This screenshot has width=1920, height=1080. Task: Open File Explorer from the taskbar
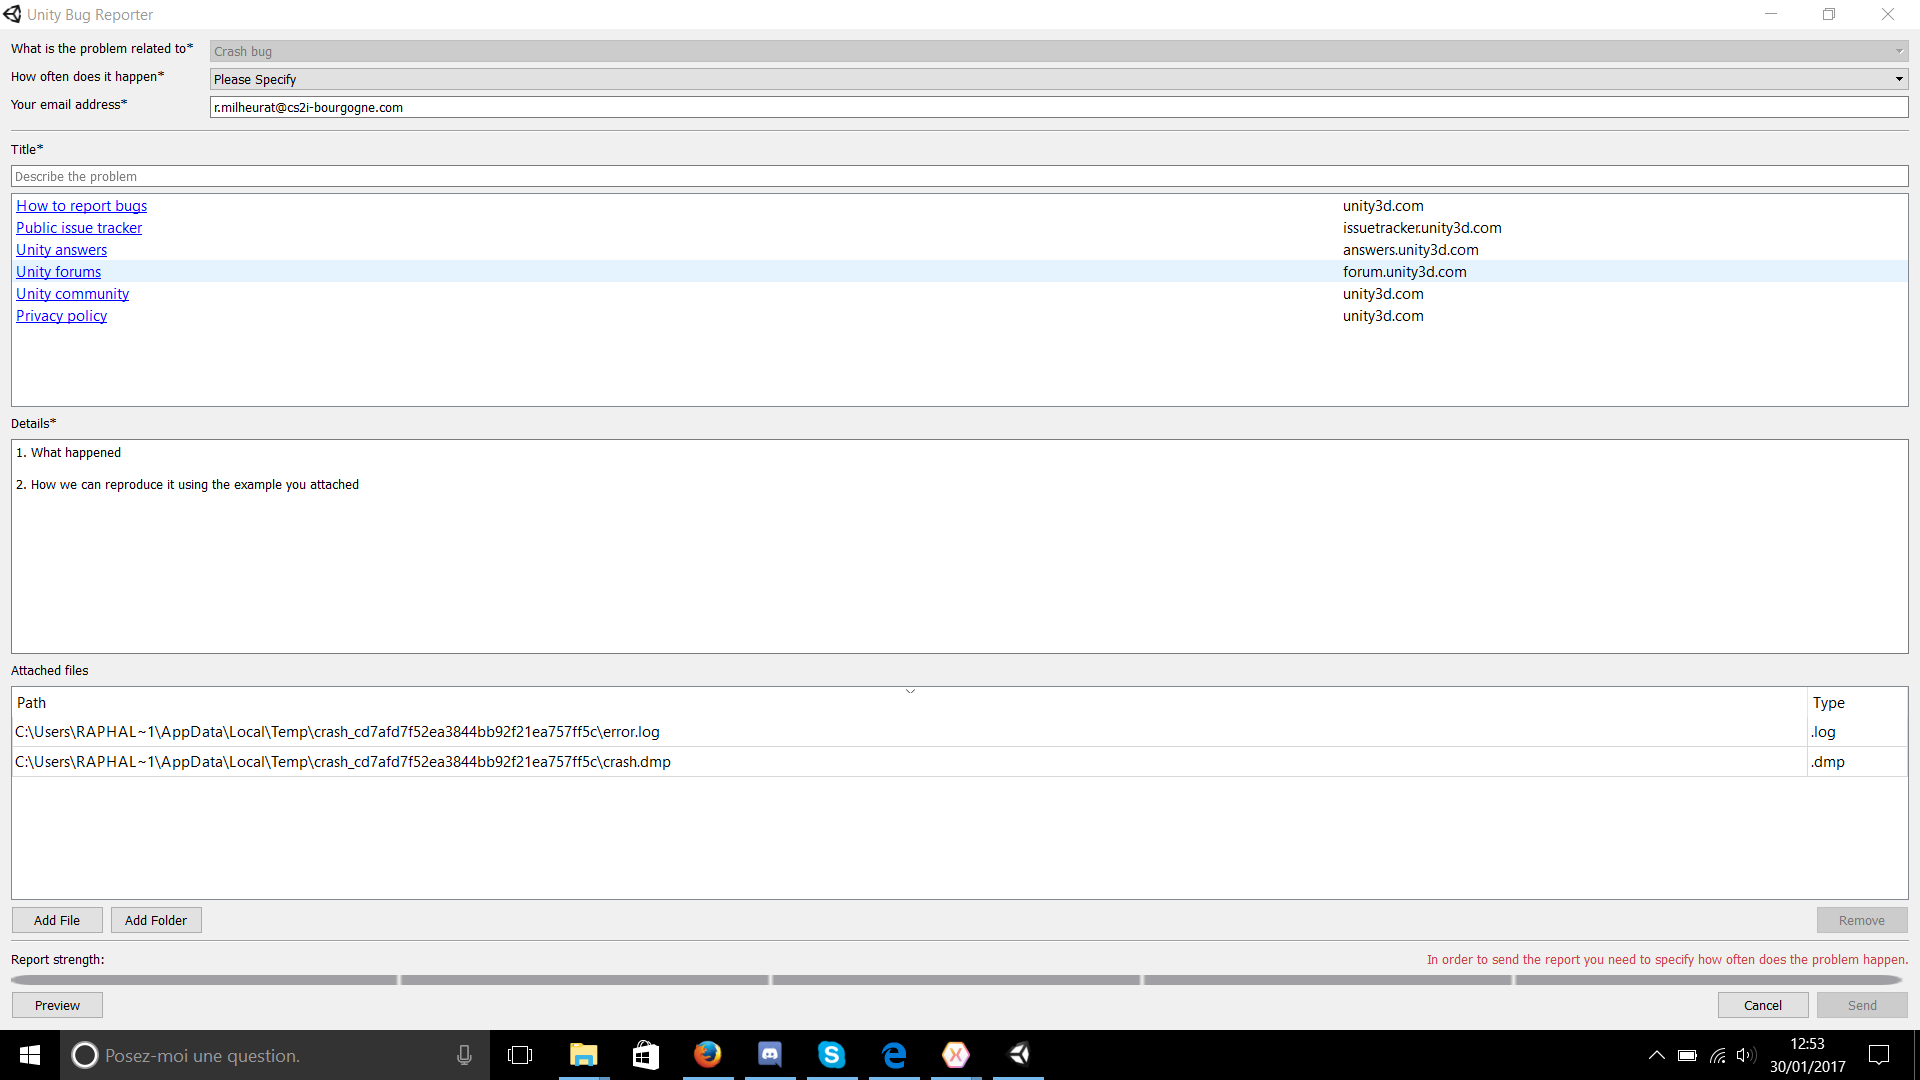pyautogui.click(x=583, y=1055)
